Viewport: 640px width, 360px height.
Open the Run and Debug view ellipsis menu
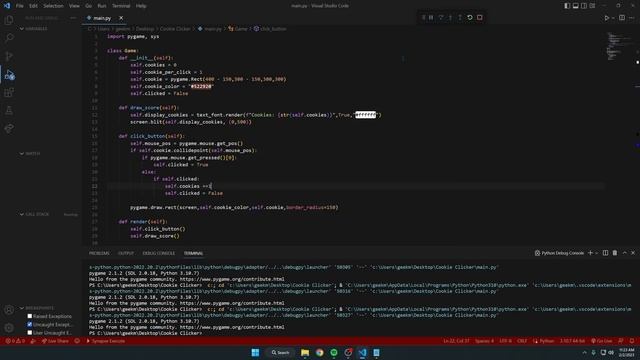click(x=73, y=18)
